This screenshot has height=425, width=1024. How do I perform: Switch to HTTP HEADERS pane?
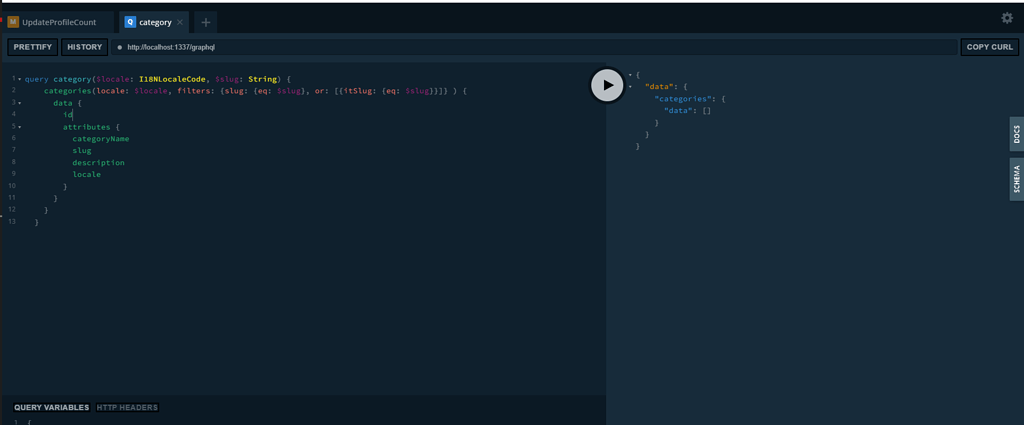pos(127,407)
